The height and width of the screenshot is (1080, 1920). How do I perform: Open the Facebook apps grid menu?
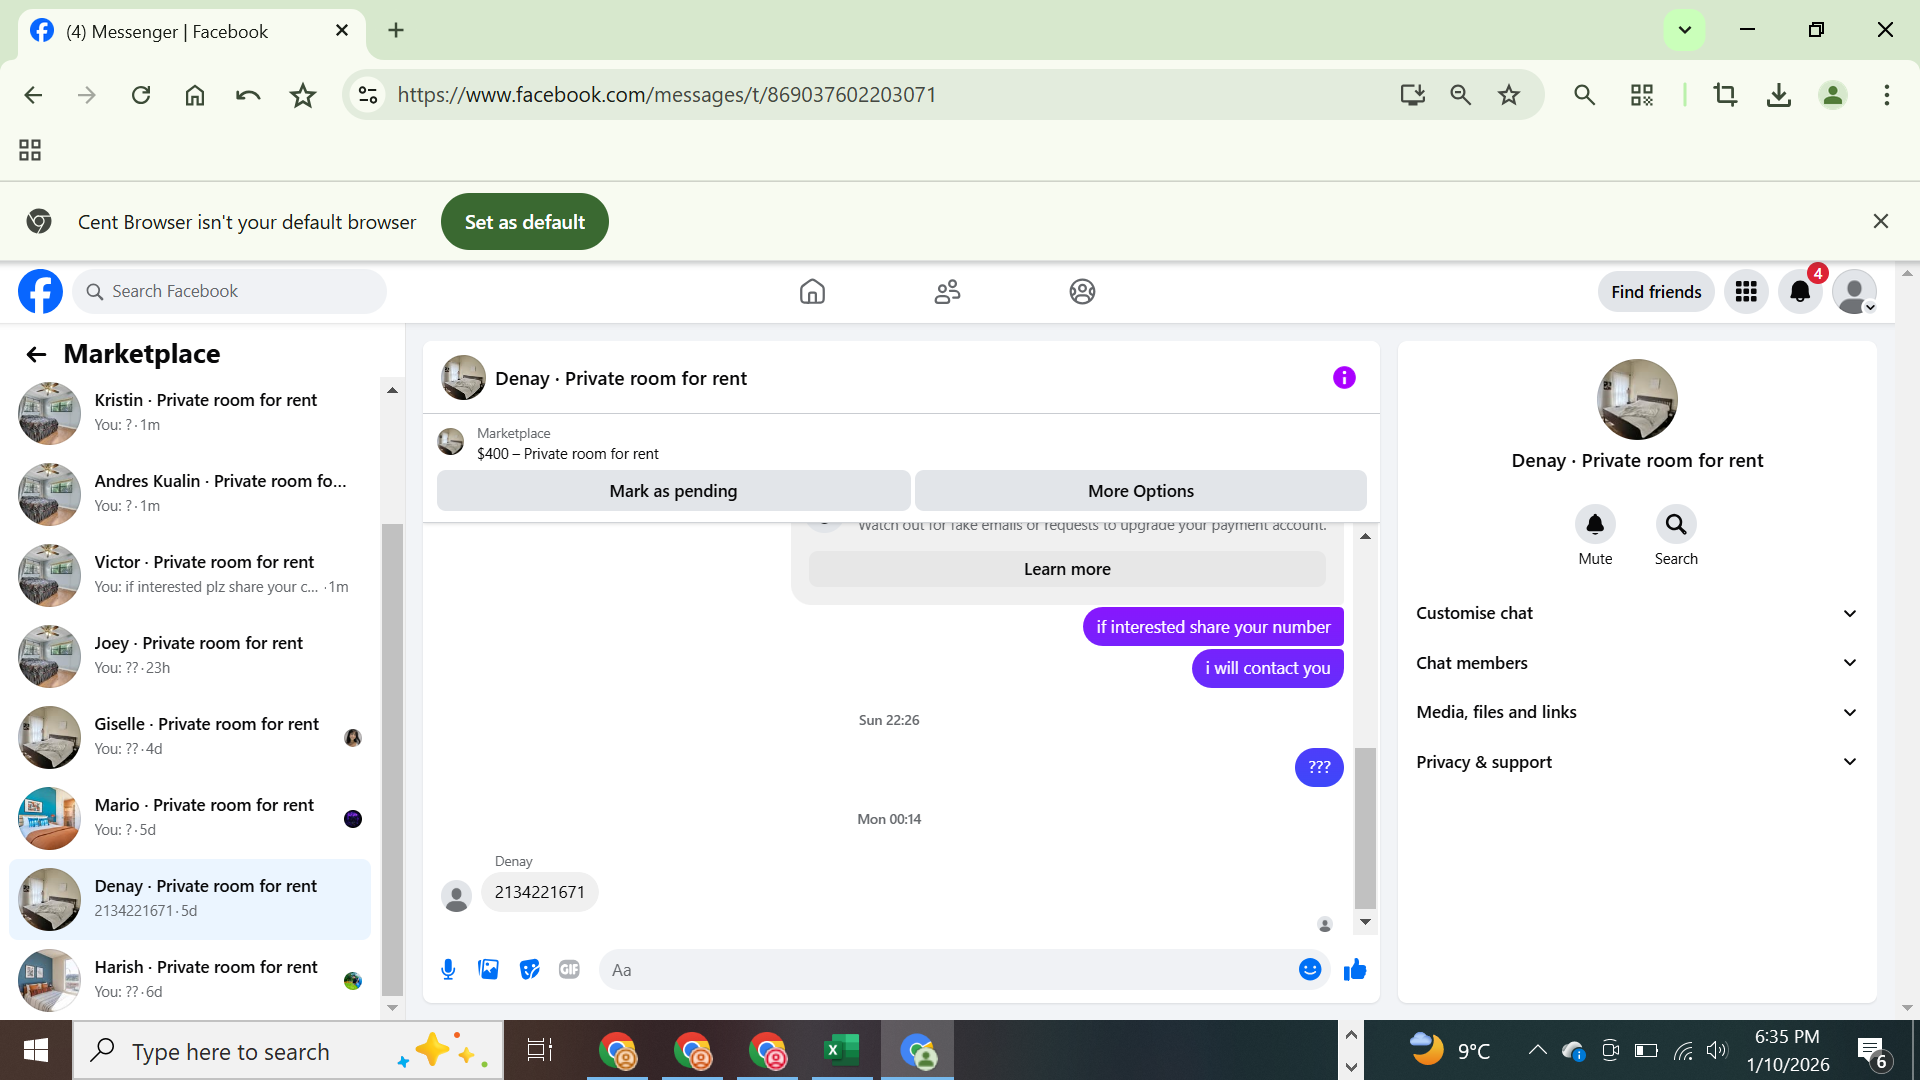tap(1746, 292)
